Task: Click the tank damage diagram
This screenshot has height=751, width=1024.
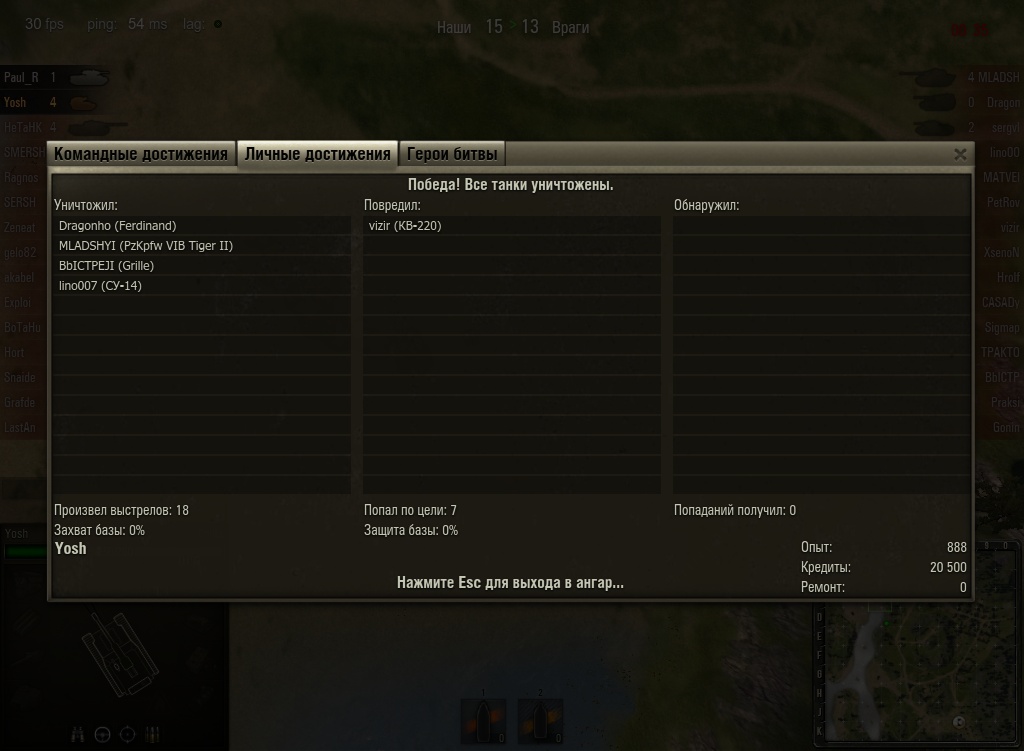Action: (120, 654)
